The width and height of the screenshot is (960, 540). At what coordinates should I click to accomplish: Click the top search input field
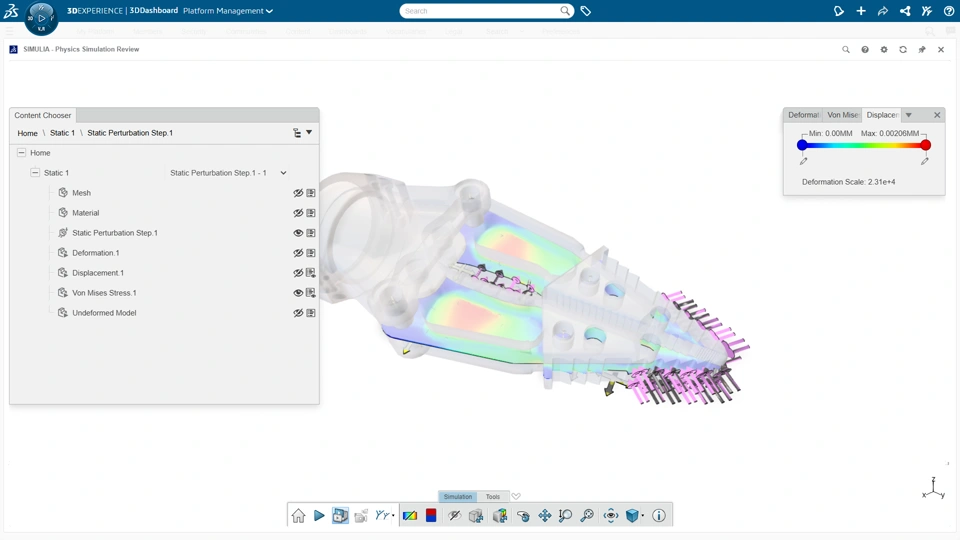click(x=481, y=11)
